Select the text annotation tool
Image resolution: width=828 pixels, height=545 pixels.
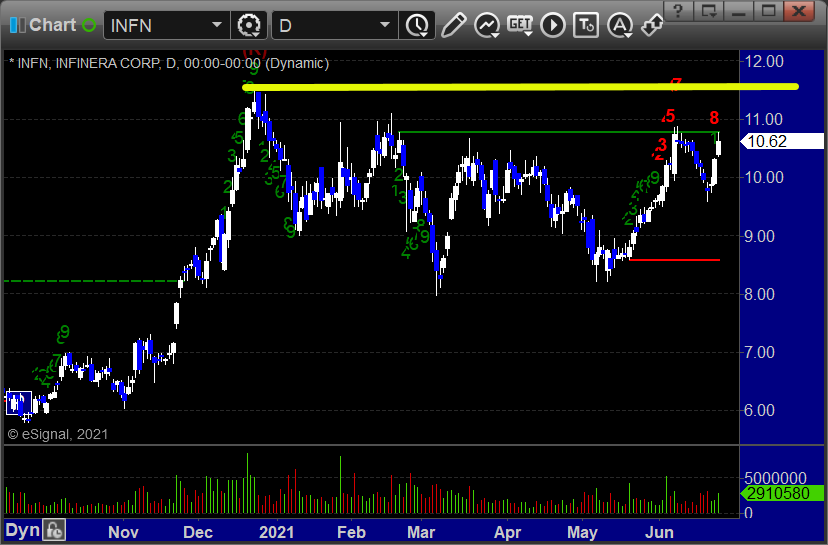coord(586,25)
